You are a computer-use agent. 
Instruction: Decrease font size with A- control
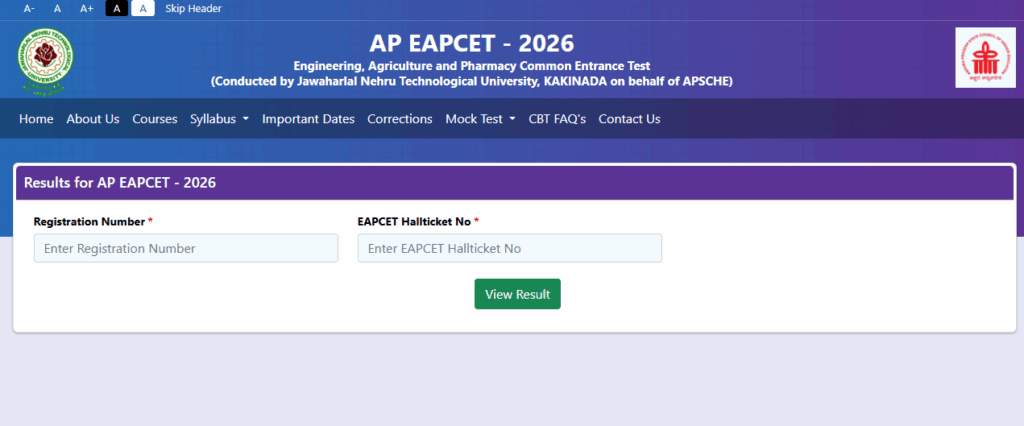tap(29, 8)
